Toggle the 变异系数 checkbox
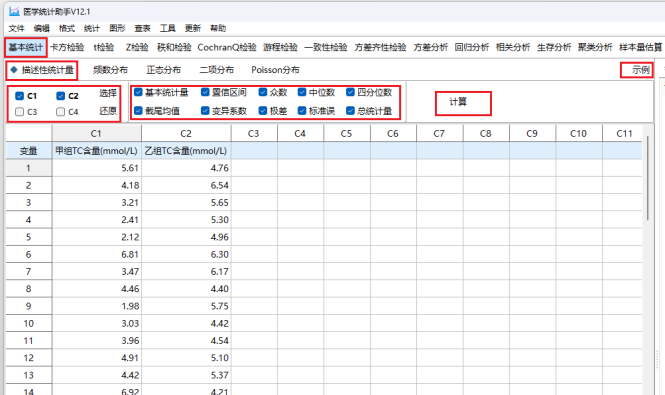The image size is (665, 395). 205,111
